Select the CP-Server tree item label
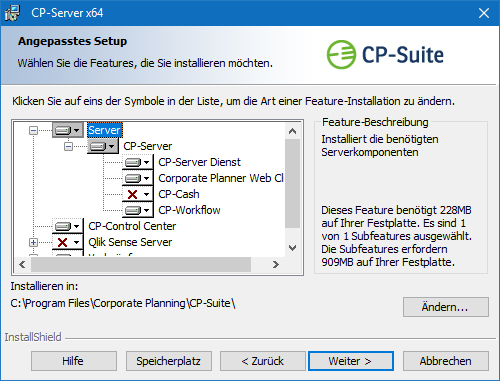This screenshot has height=381, width=500. point(148,146)
